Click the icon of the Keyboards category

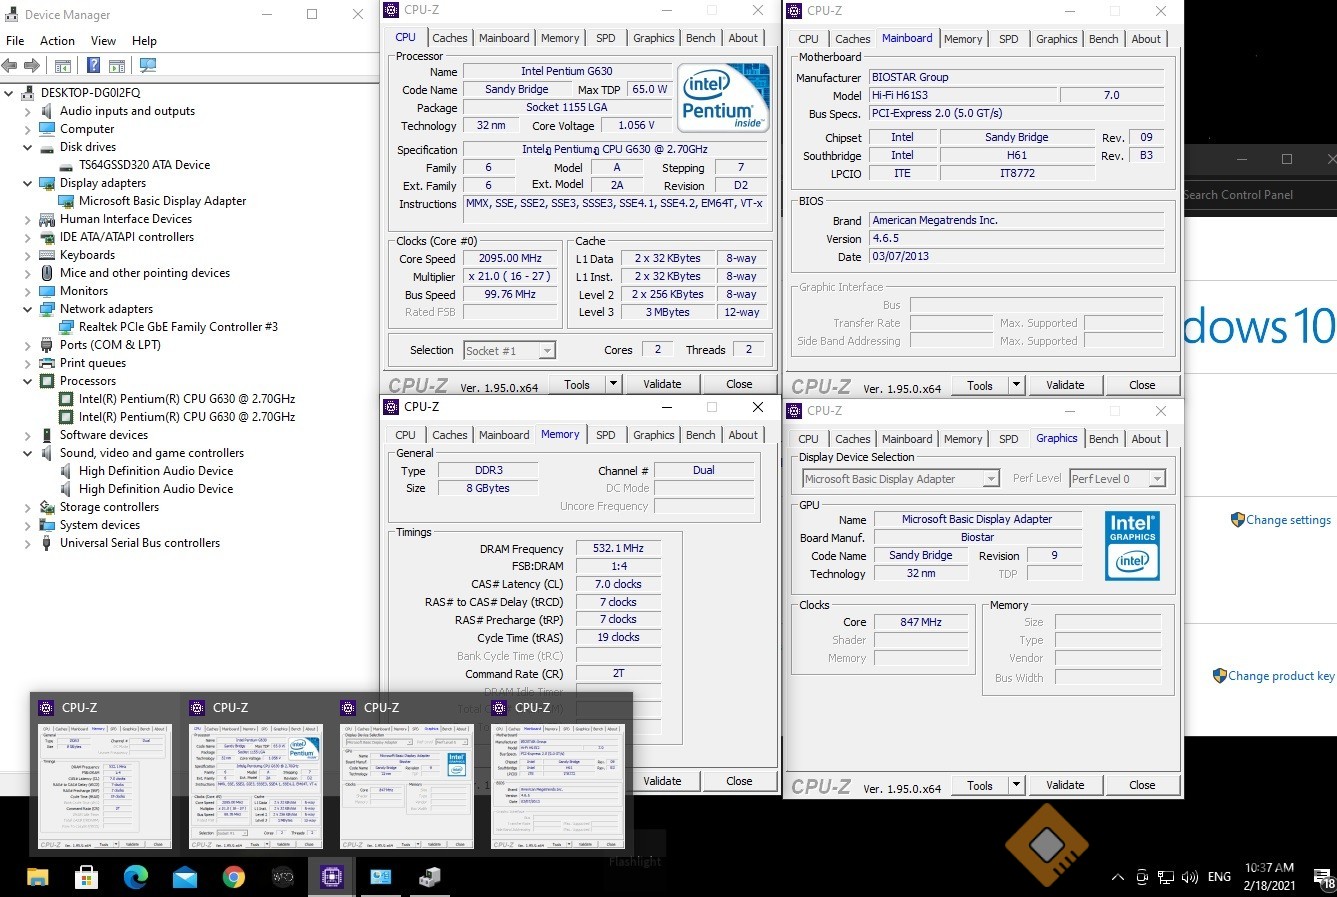(47, 255)
